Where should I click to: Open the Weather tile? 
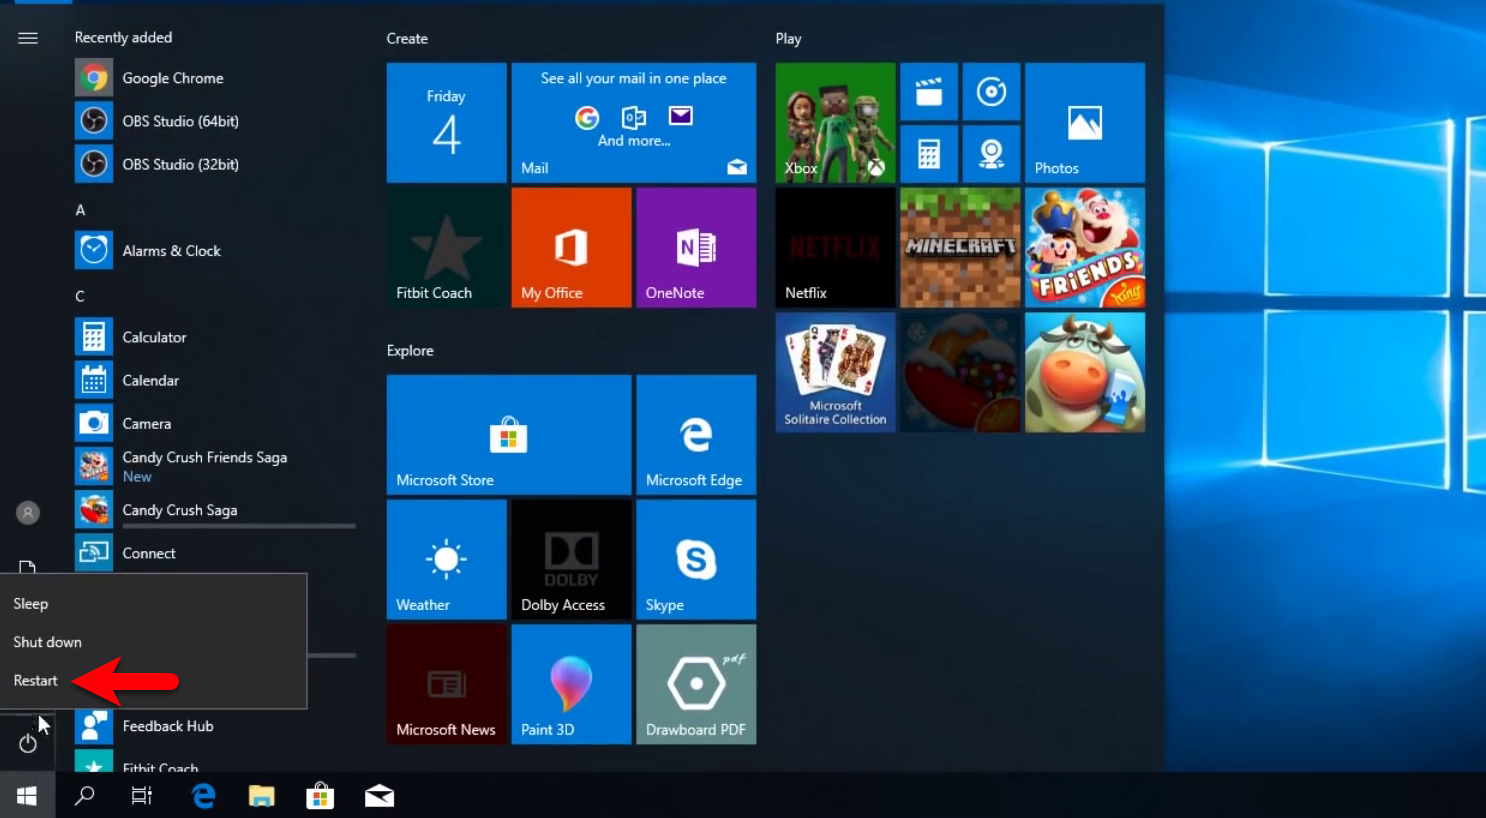(446, 560)
